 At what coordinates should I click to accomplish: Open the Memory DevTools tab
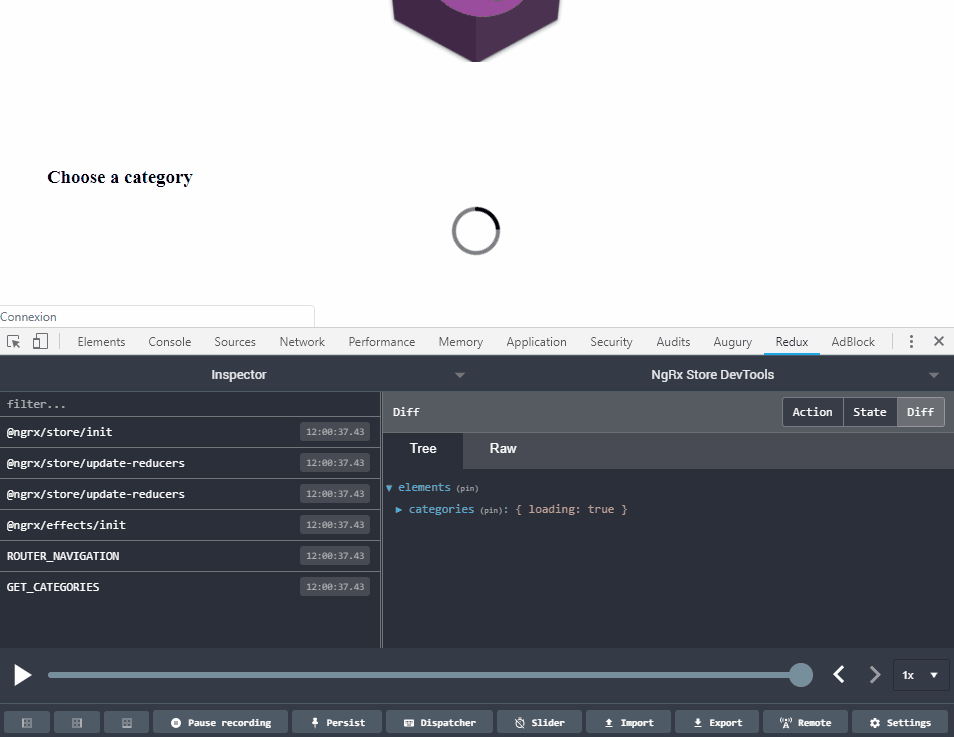[x=461, y=341]
